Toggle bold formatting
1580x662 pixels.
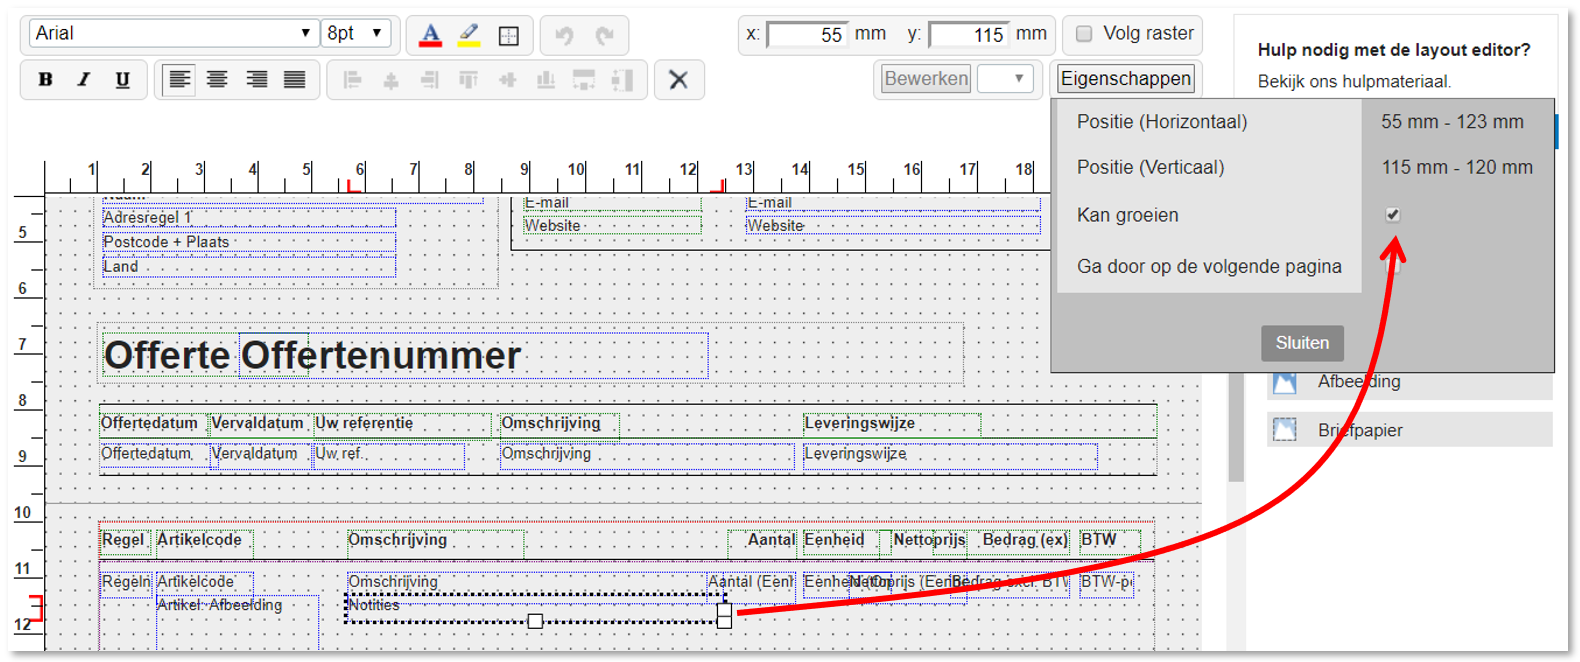[x=45, y=80]
